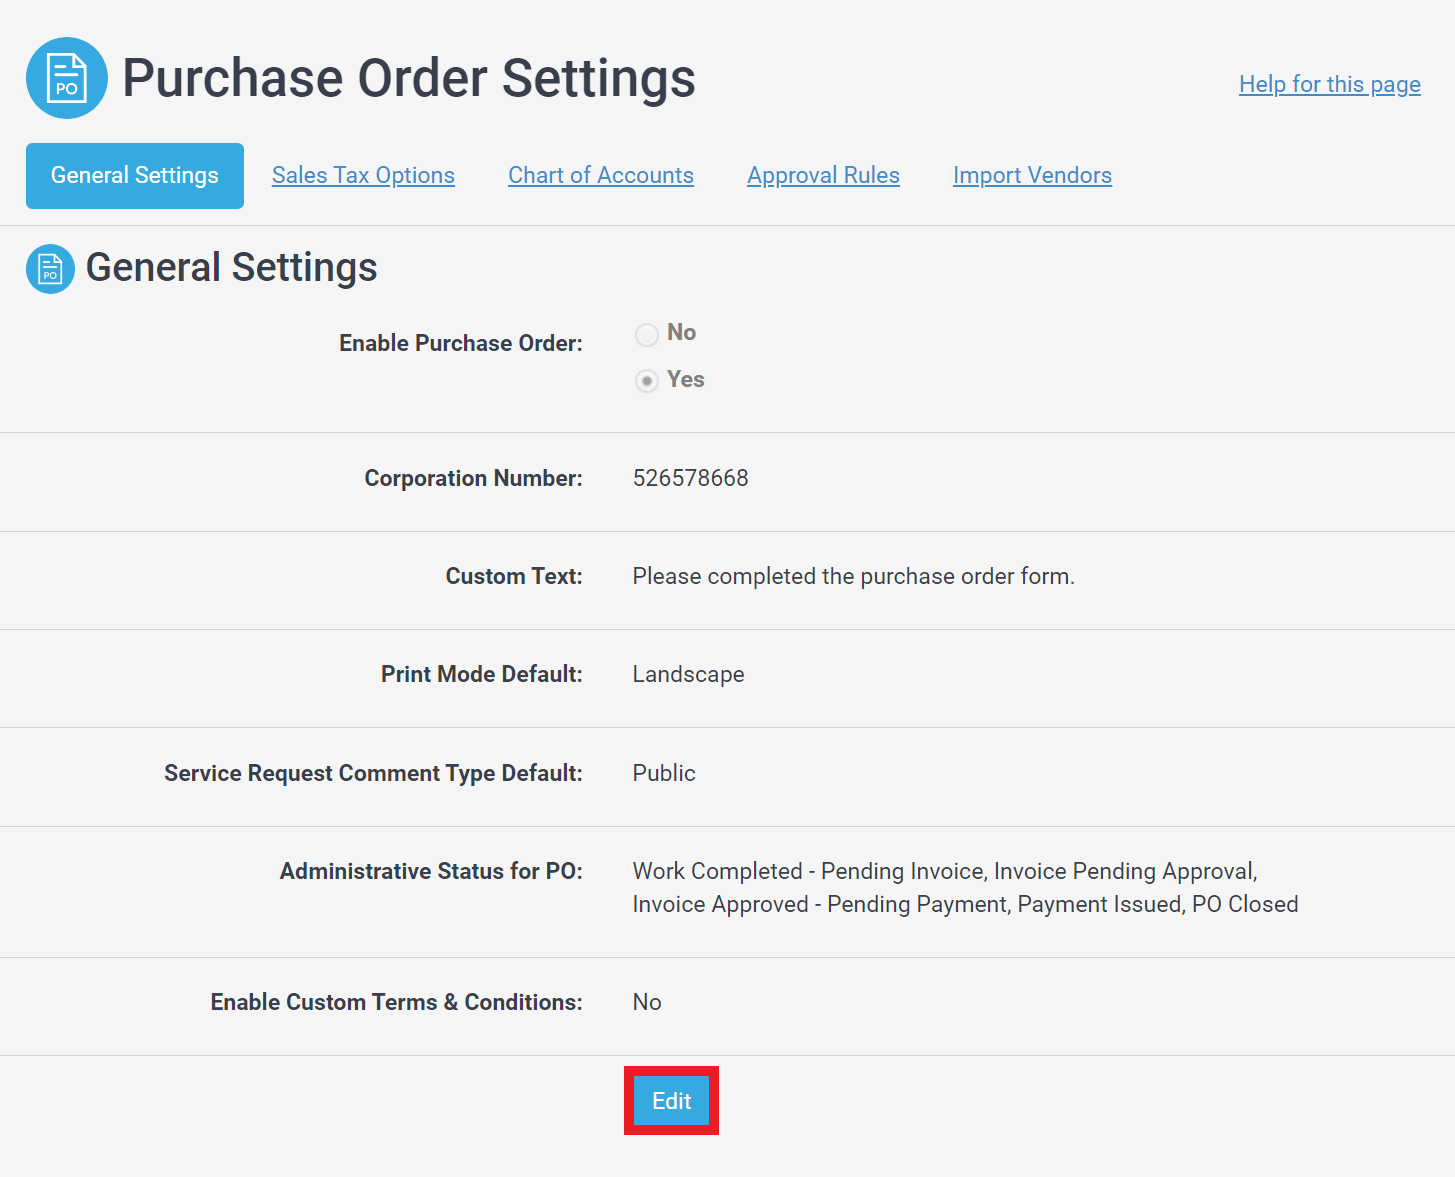Select the Yes radio button
The image size is (1455, 1177).
(x=647, y=381)
